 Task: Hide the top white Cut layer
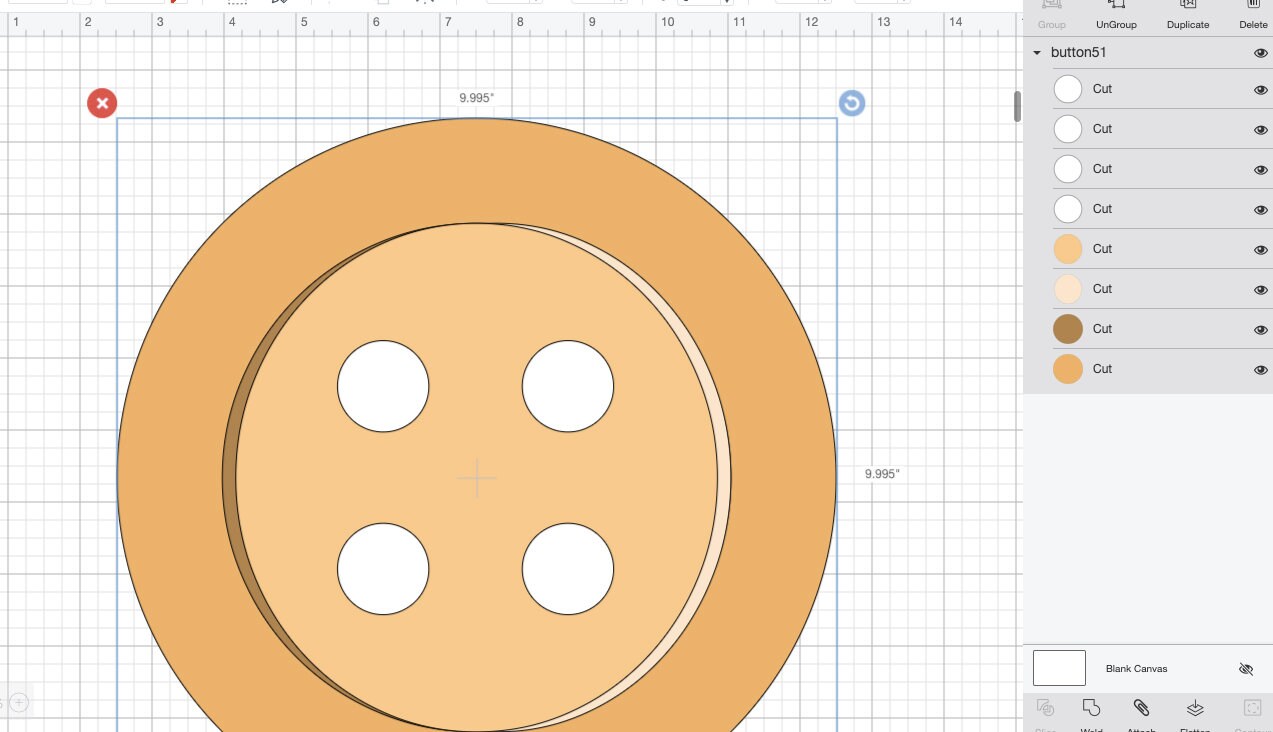pyautogui.click(x=1260, y=89)
